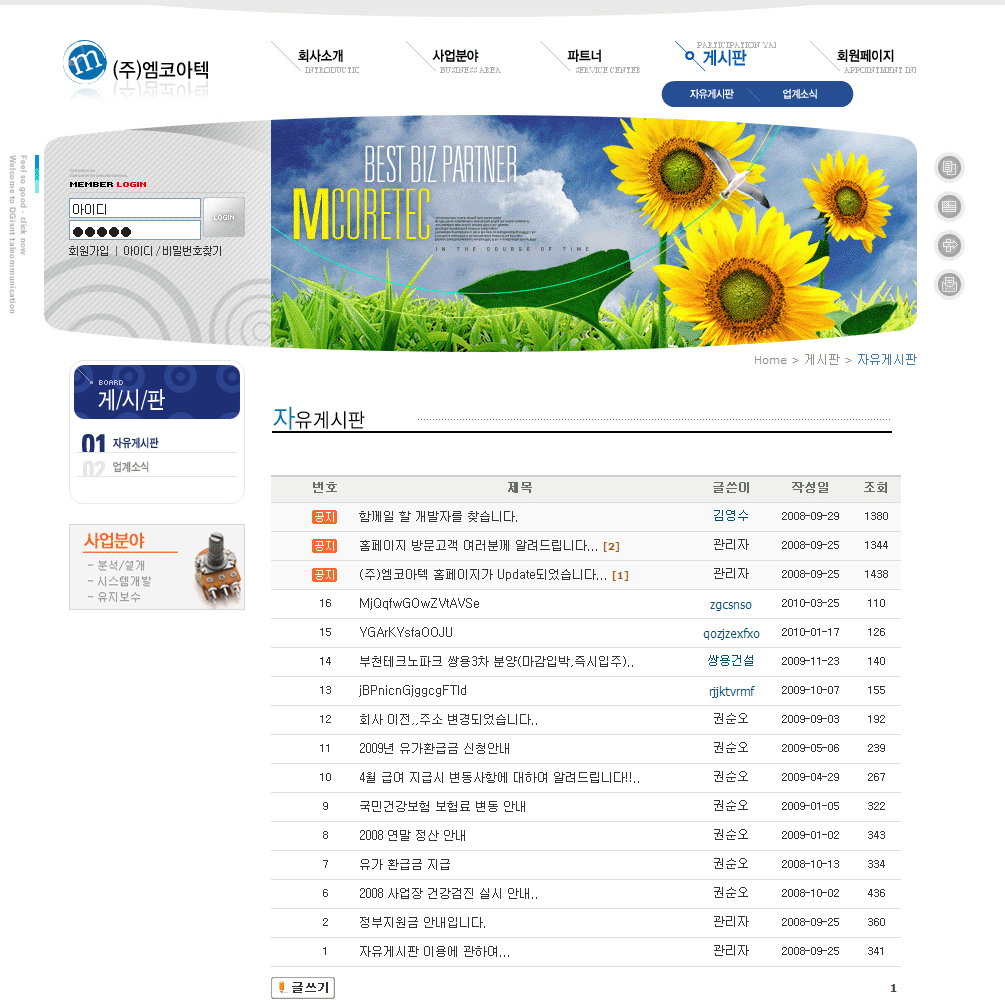Click the 공지 badge on Update notice
This screenshot has height=1000, width=1005.
pos(324,575)
